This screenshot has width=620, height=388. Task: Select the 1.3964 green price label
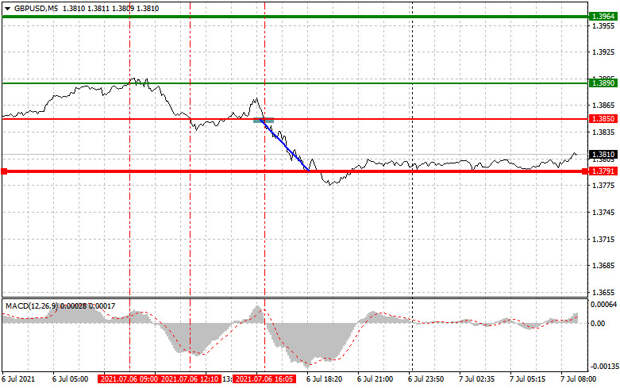[x=603, y=16]
